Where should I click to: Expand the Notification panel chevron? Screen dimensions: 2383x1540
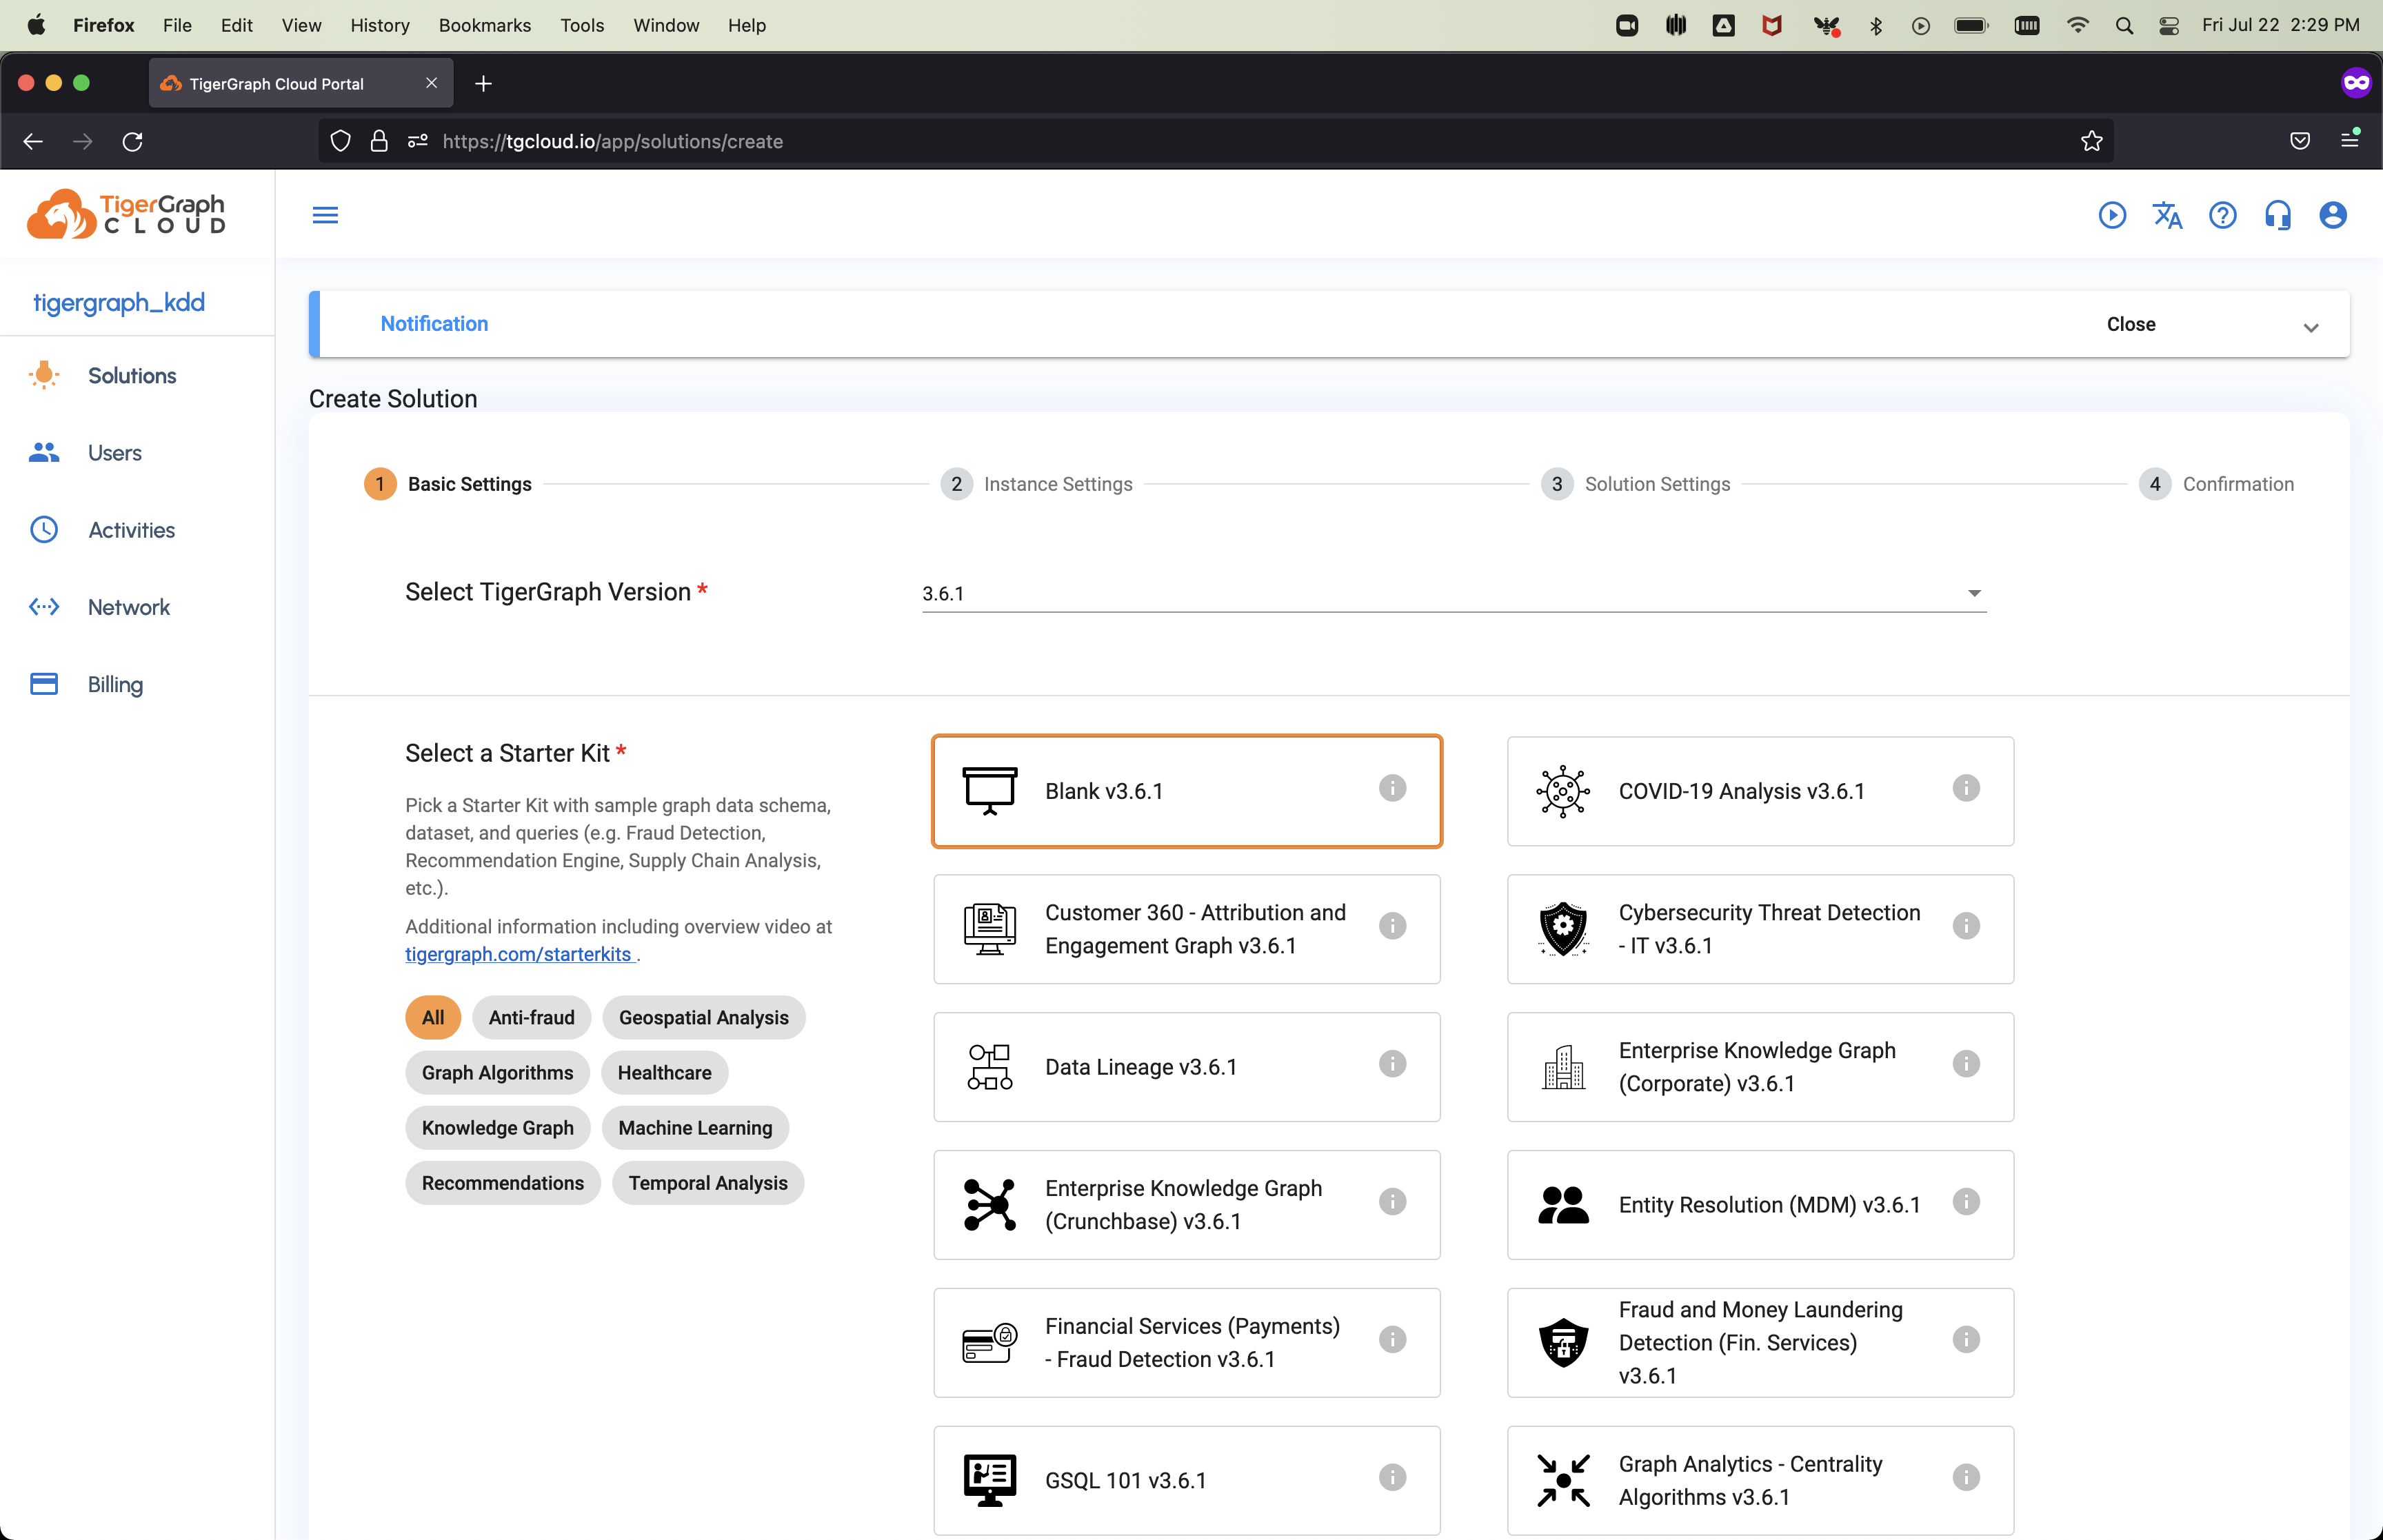(x=2310, y=327)
